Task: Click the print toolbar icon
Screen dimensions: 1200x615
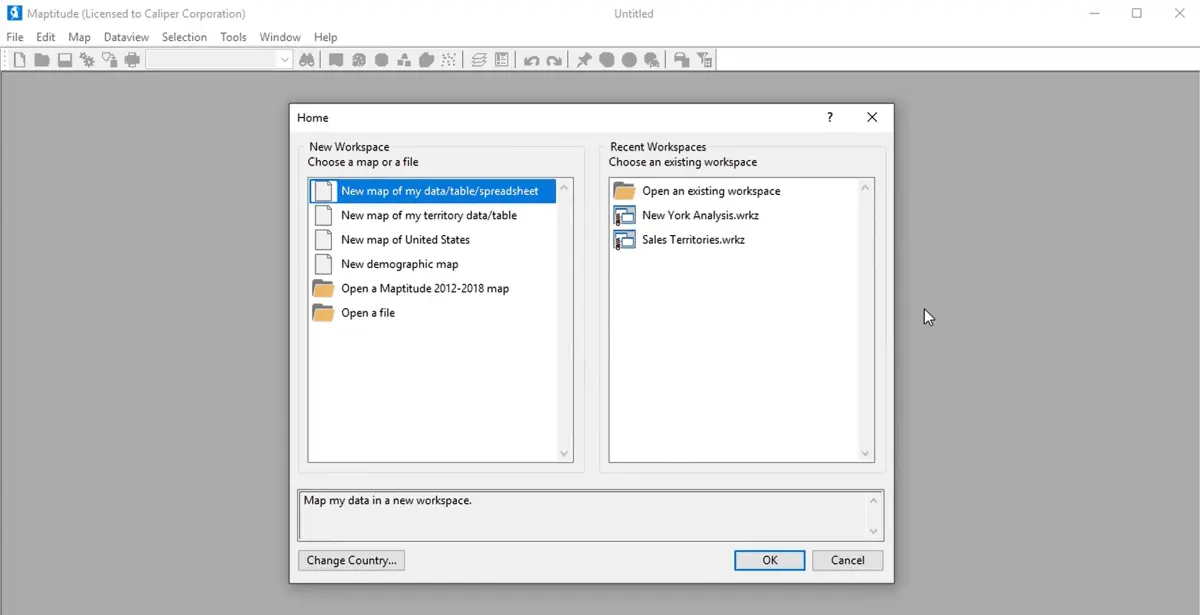Action: tap(132, 60)
